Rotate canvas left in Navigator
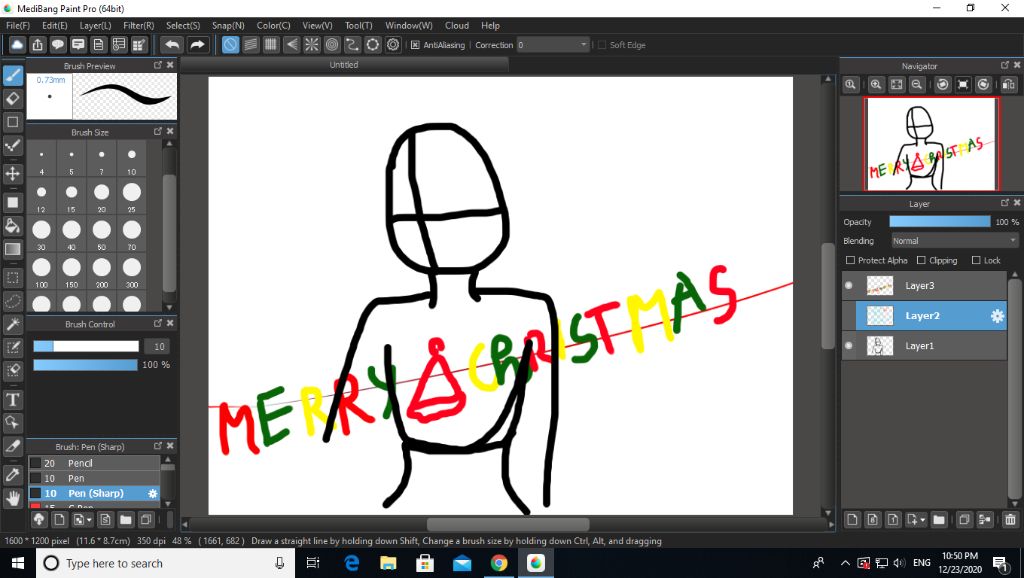Screen dimensions: 1024x578 tap(942, 84)
